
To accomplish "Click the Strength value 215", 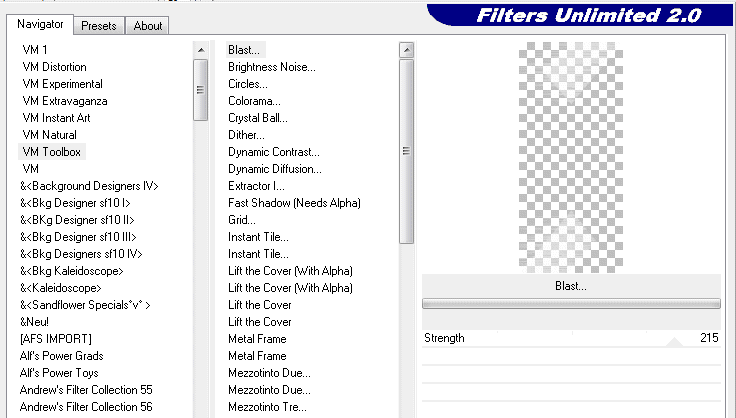I will point(709,338).
